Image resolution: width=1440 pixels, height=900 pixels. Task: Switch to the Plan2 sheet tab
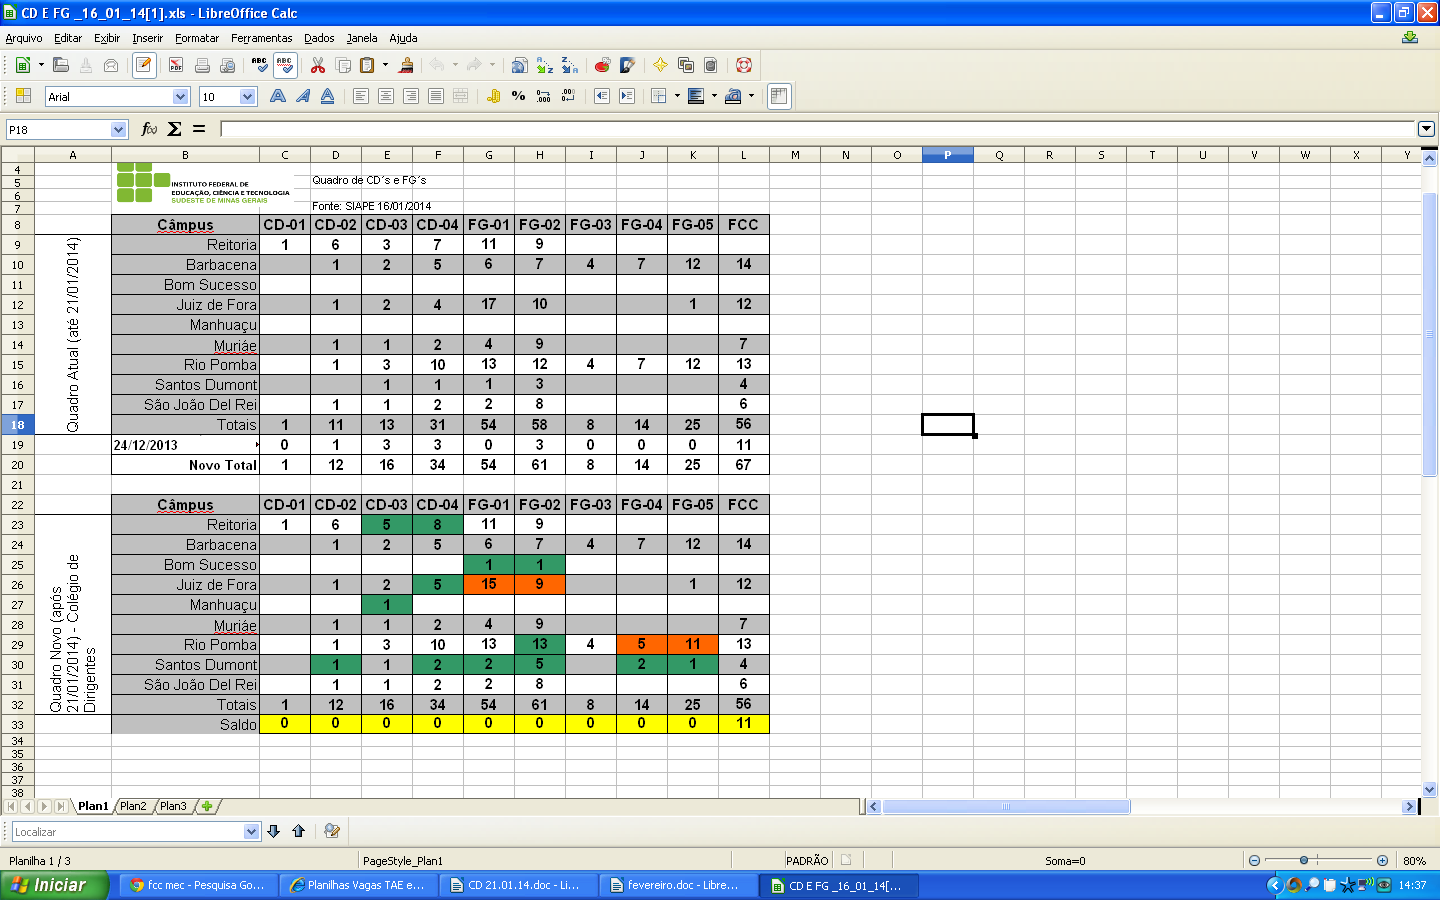[x=133, y=806]
